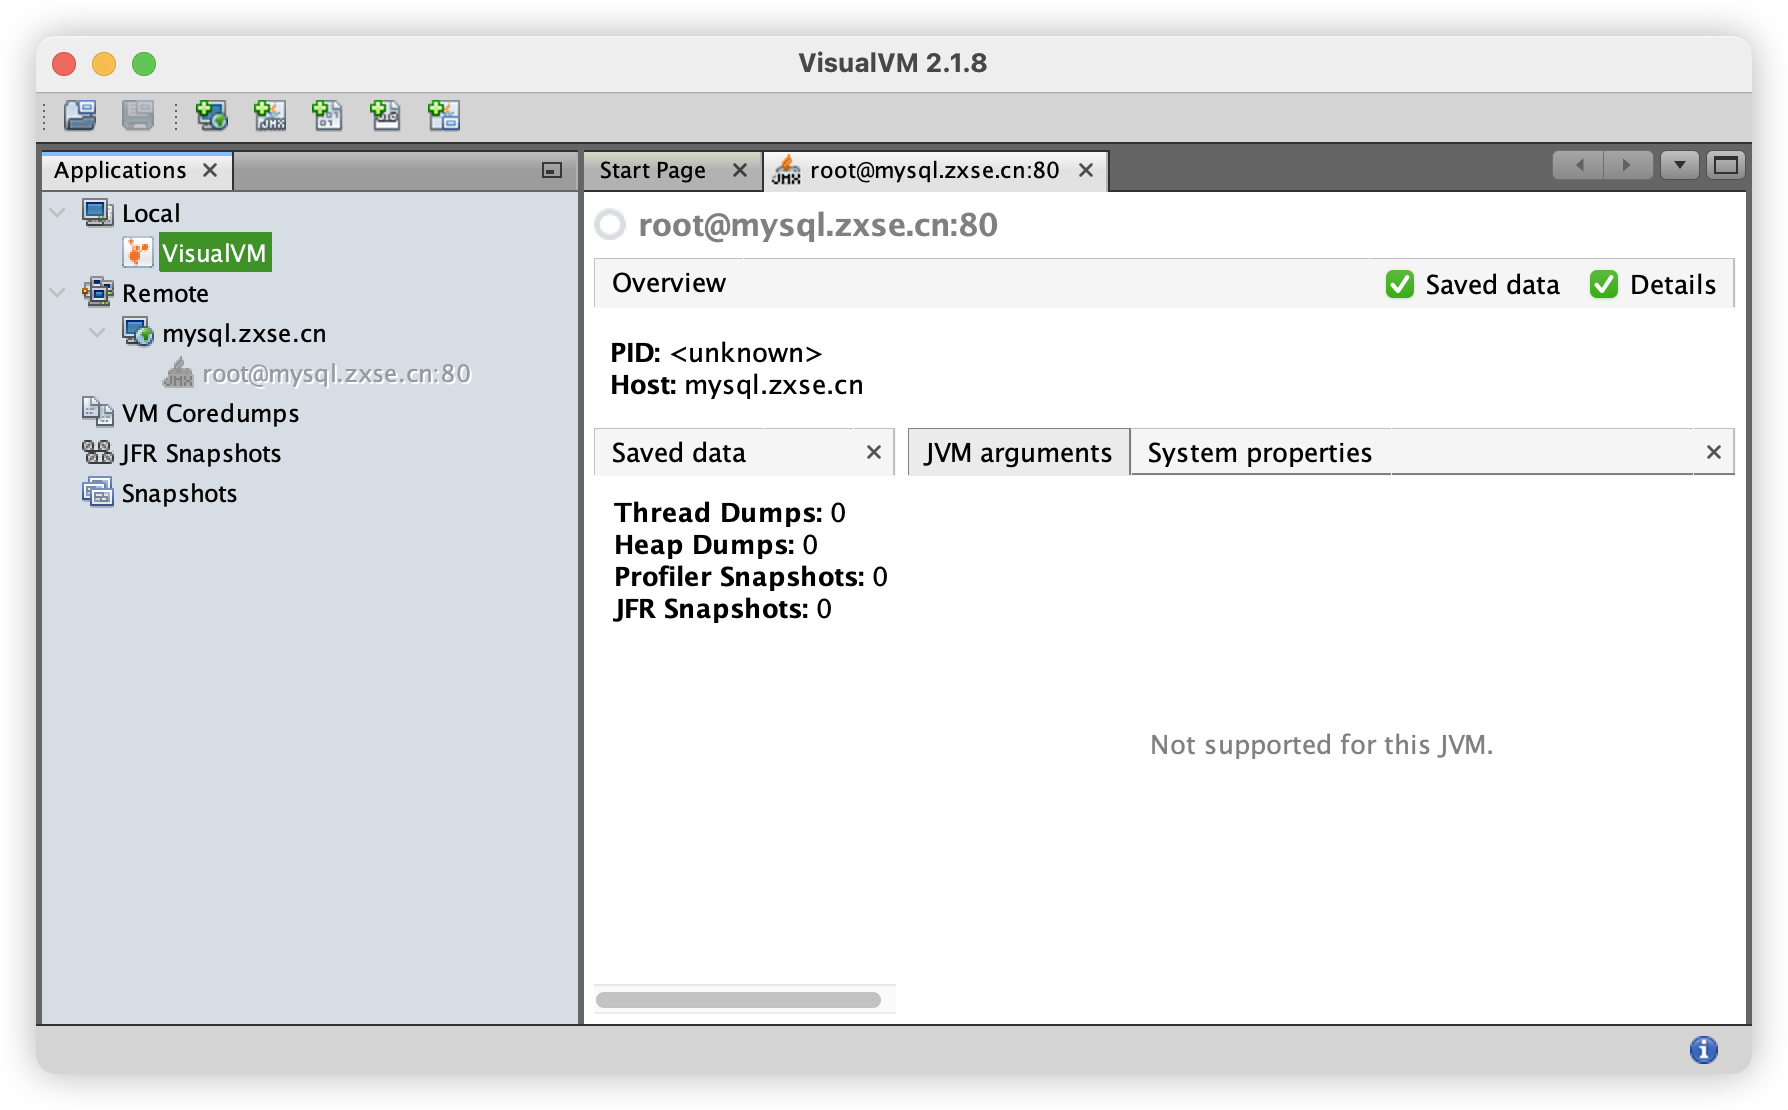Click the Add JFR Snapshot toolbar icon
Image resolution: width=1788 pixels, height=1110 pixels.
coord(385,116)
